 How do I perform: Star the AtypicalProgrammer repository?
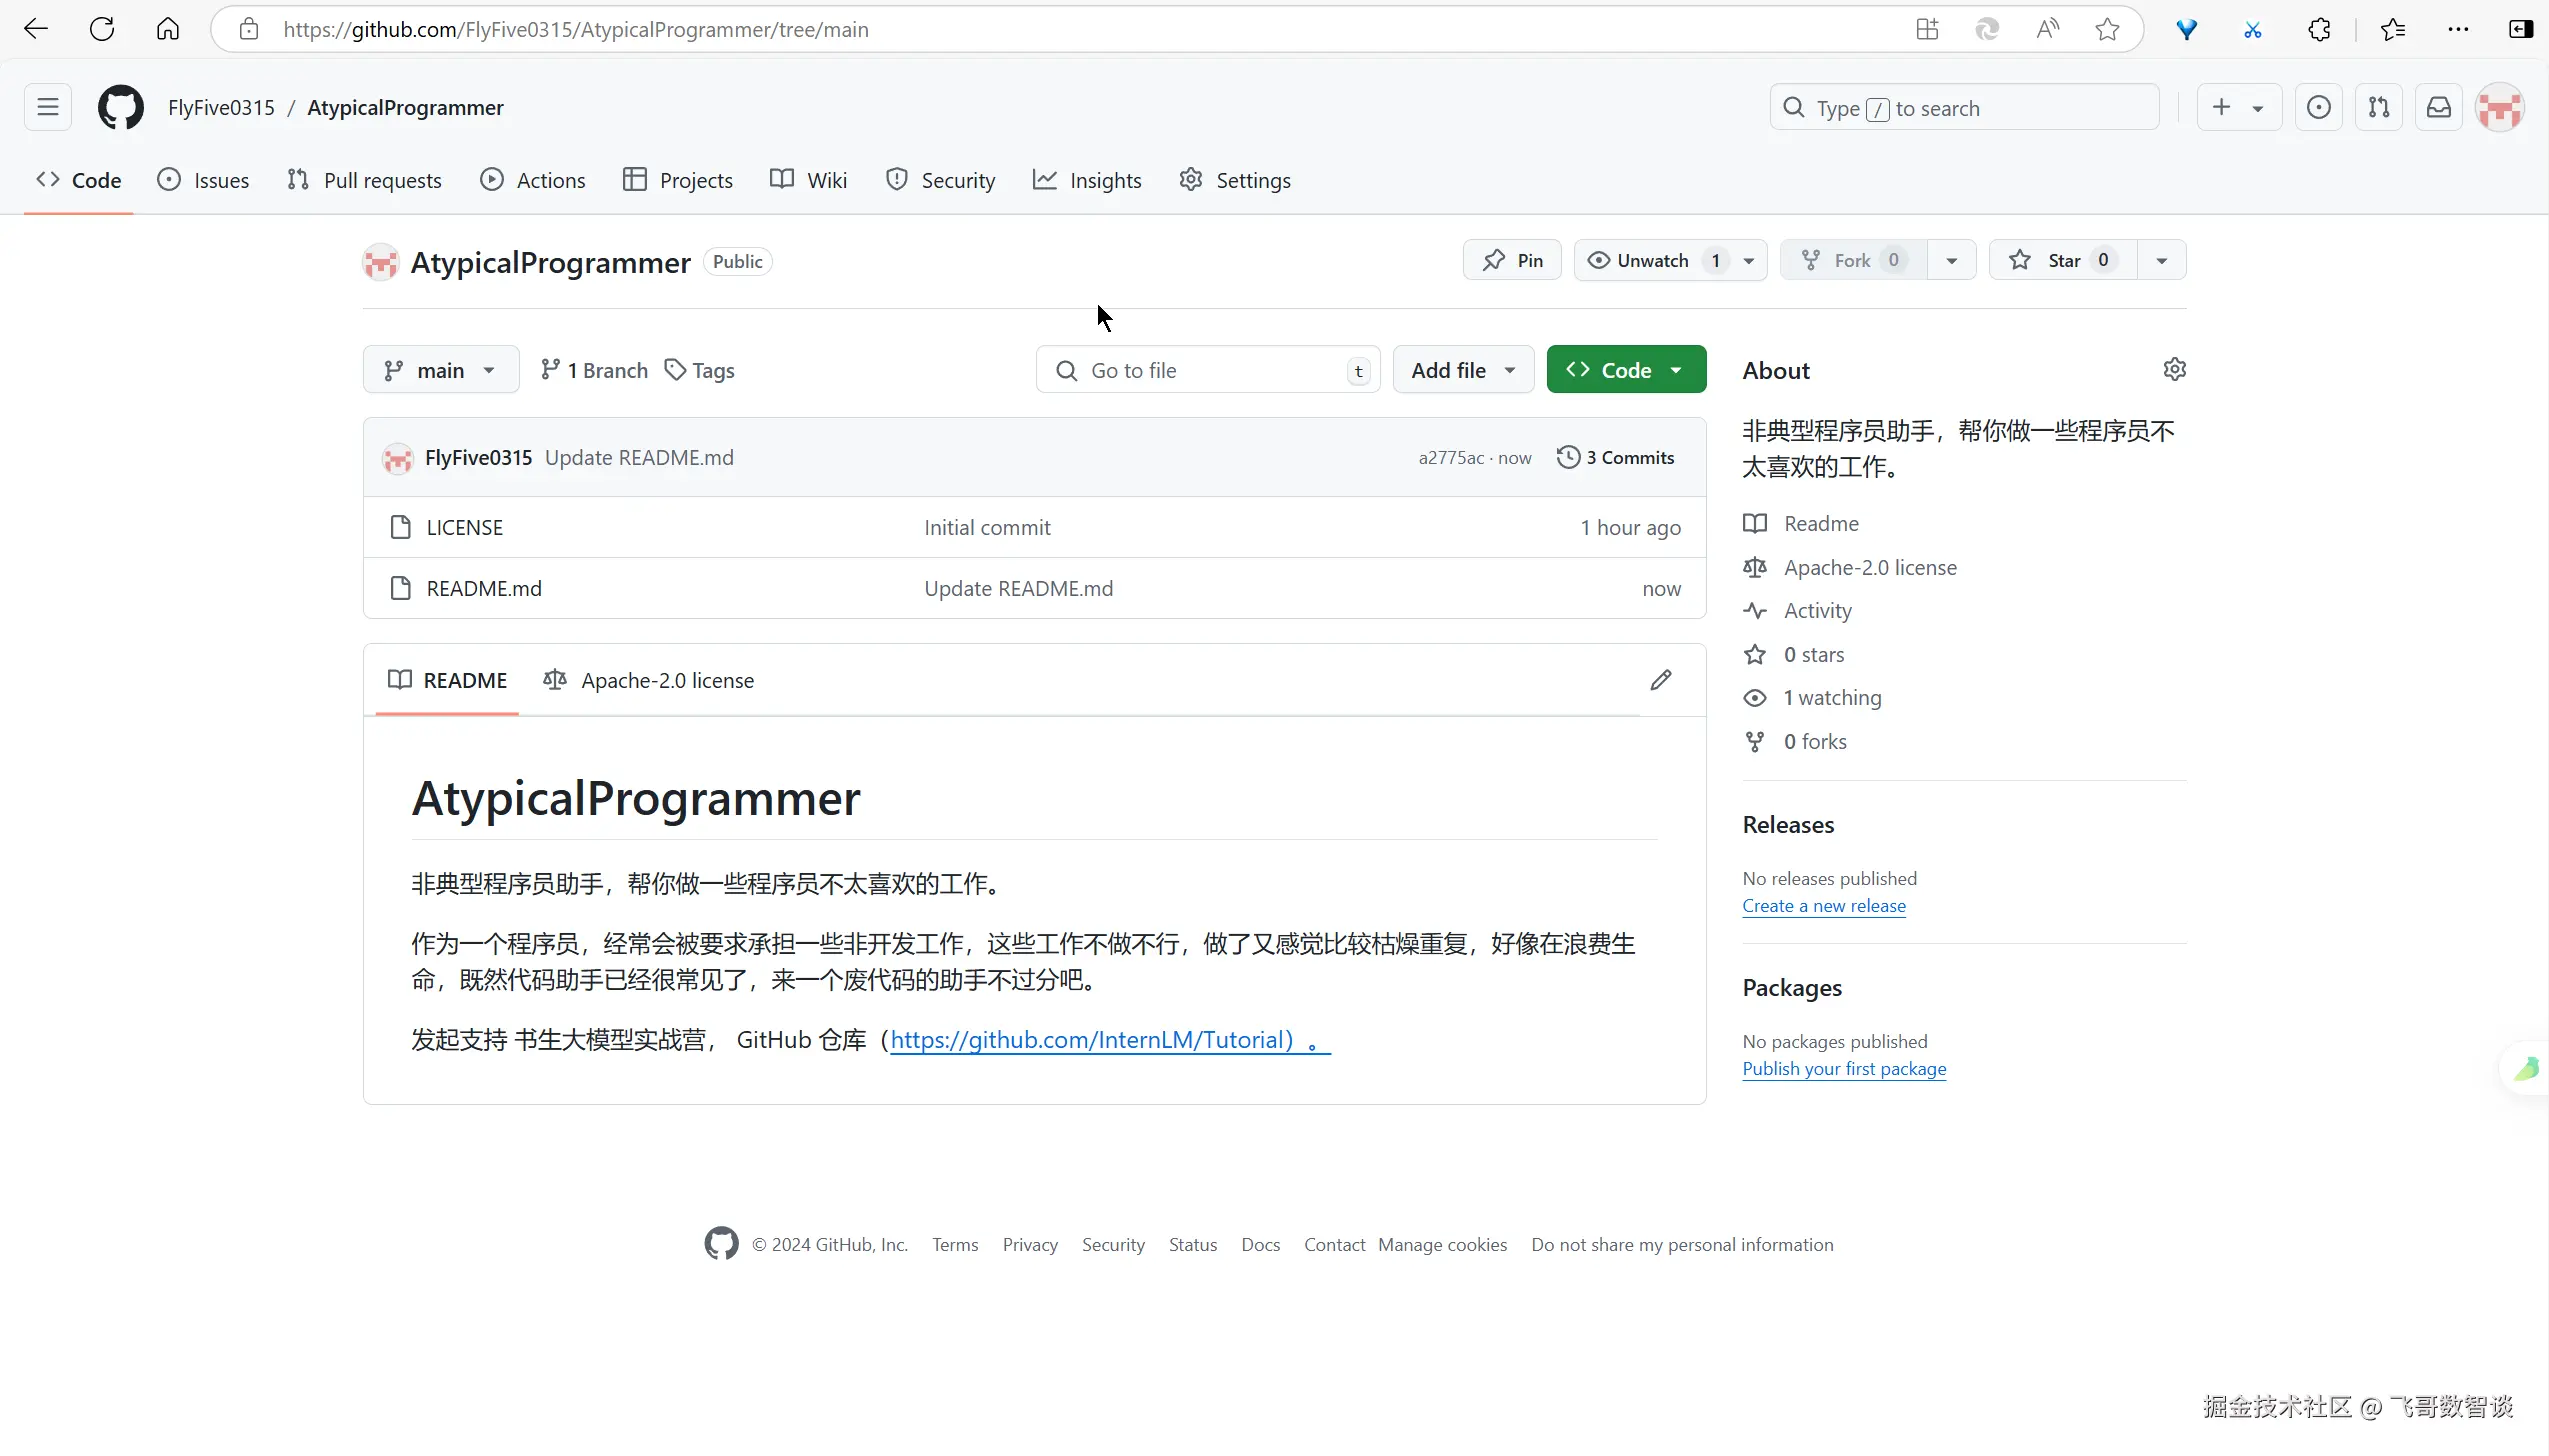(x=2062, y=260)
